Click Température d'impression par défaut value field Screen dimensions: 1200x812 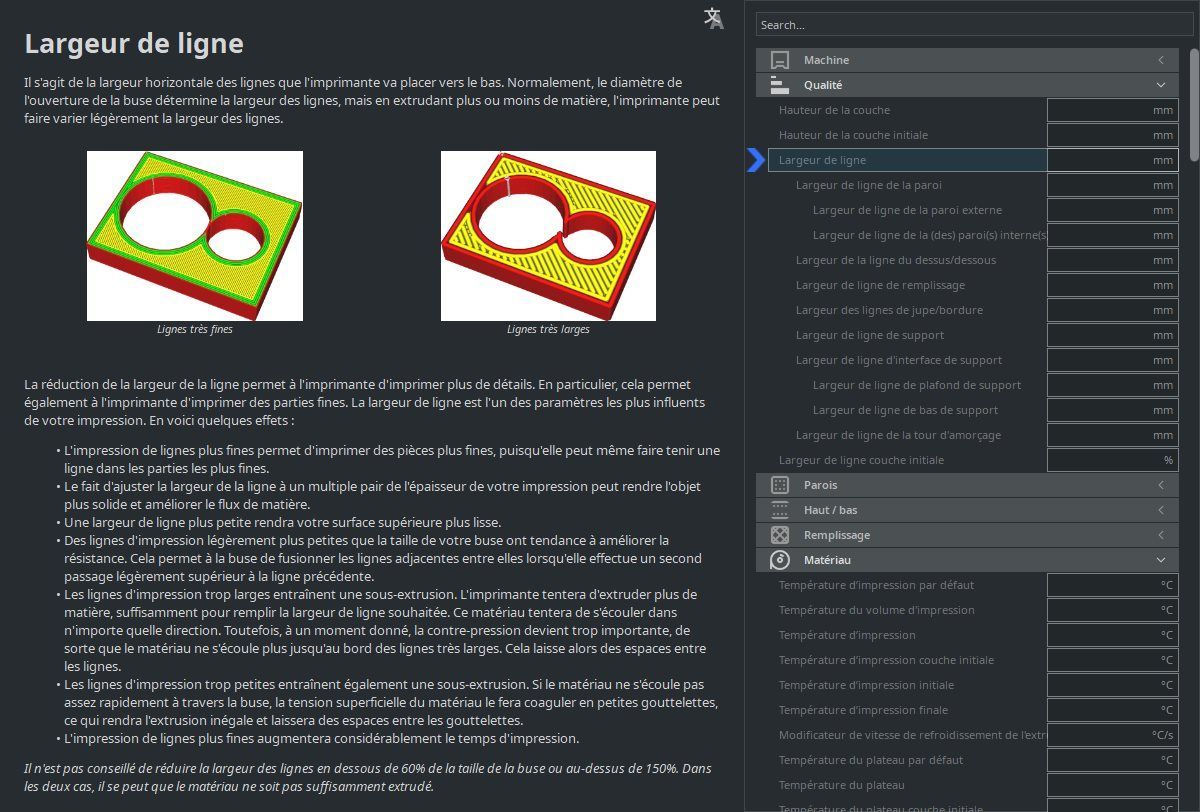tap(1113, 585)
